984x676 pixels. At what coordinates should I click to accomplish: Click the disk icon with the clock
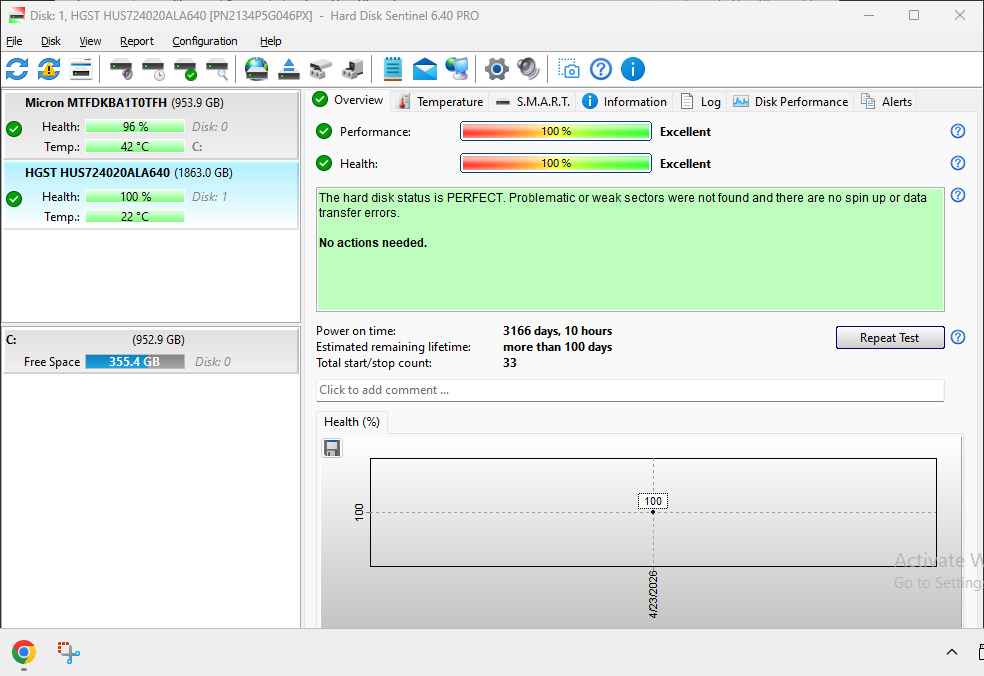(153, 69)
